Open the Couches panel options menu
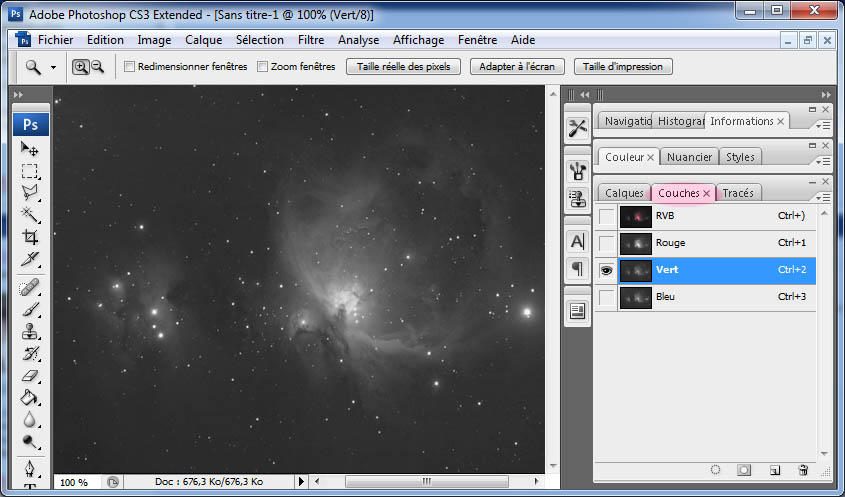The image size is (845, 497). [822, 198]
